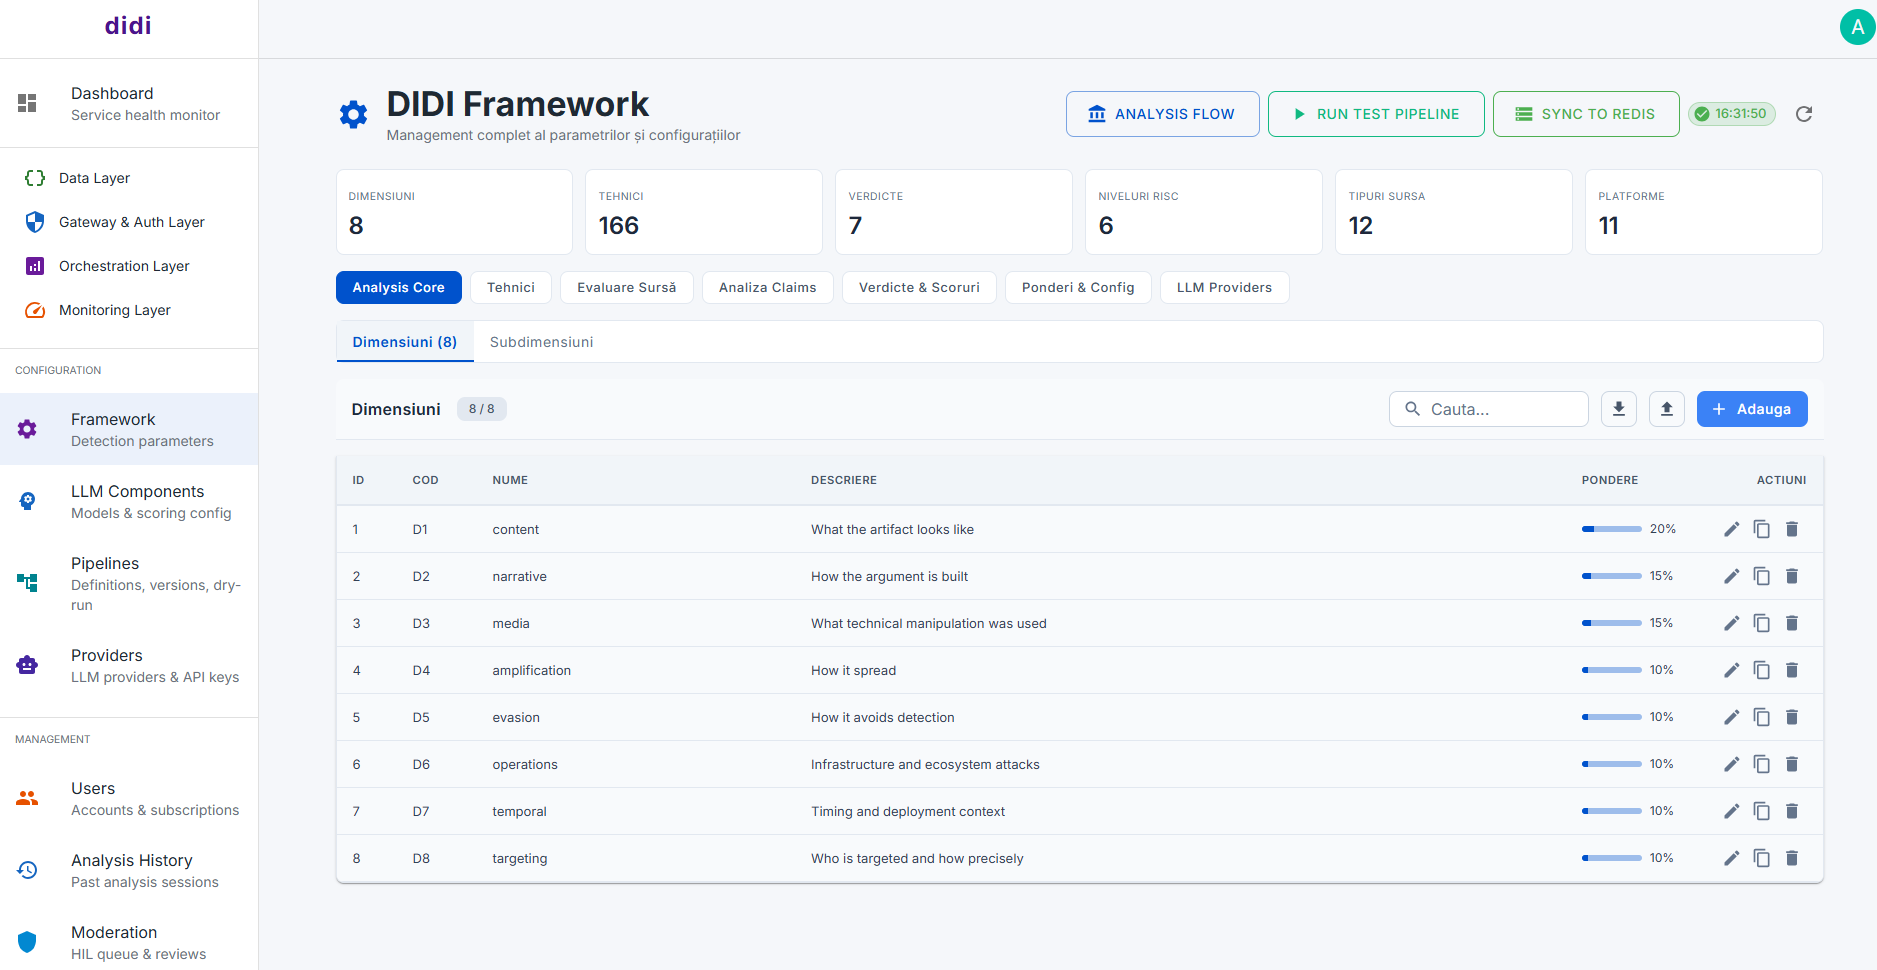
Task: Click the targeting 10% weight bar
Action: pos(1612,858)
